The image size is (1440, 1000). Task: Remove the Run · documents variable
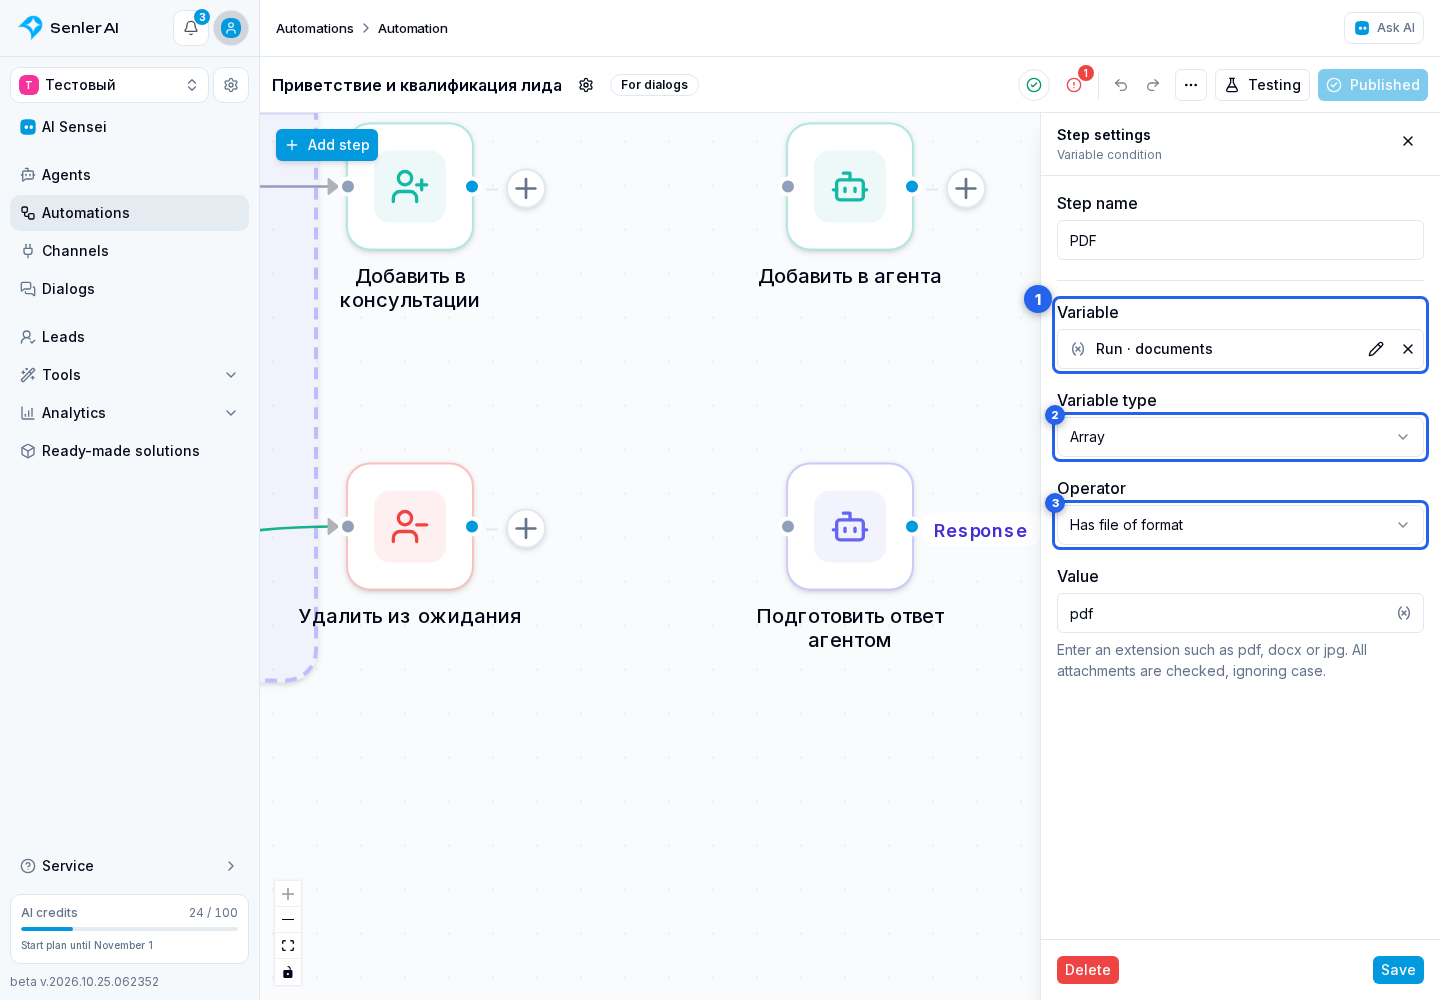1408,349
